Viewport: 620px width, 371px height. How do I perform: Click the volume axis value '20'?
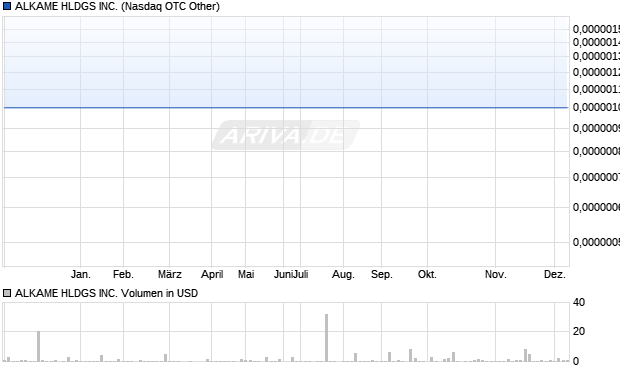pos(579,331)
